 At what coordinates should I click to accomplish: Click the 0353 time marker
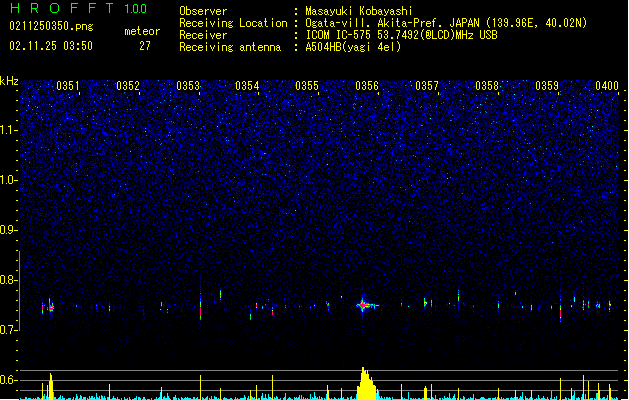[x=188, y=86]
